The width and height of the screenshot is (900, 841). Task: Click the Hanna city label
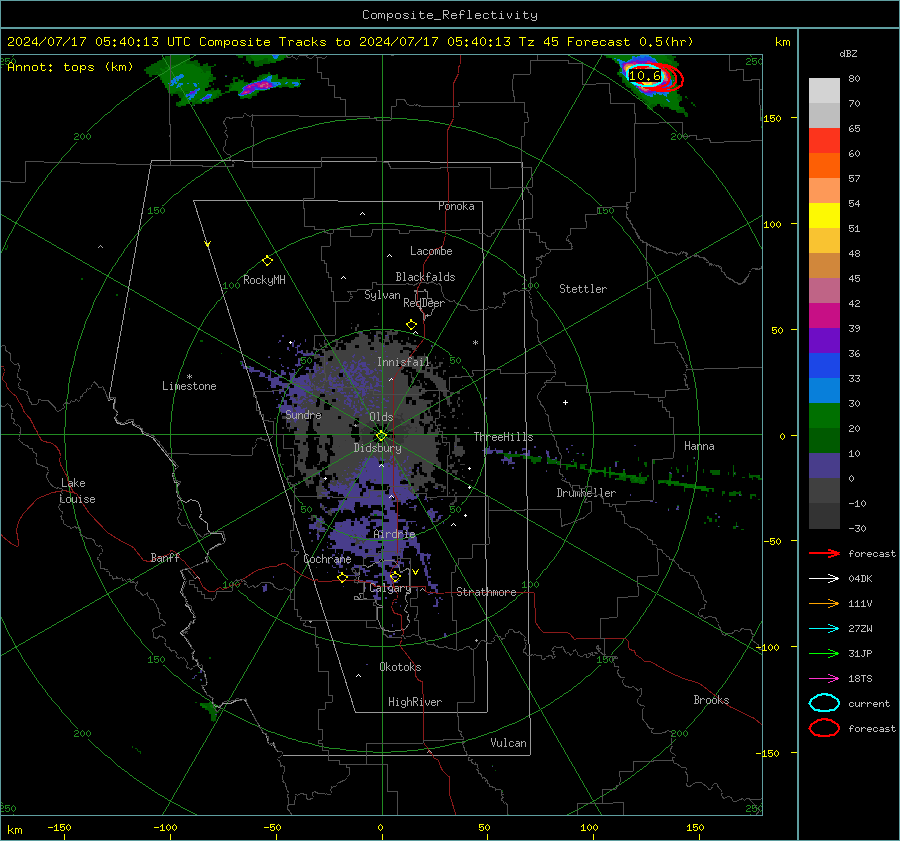(x=699, y=446)
